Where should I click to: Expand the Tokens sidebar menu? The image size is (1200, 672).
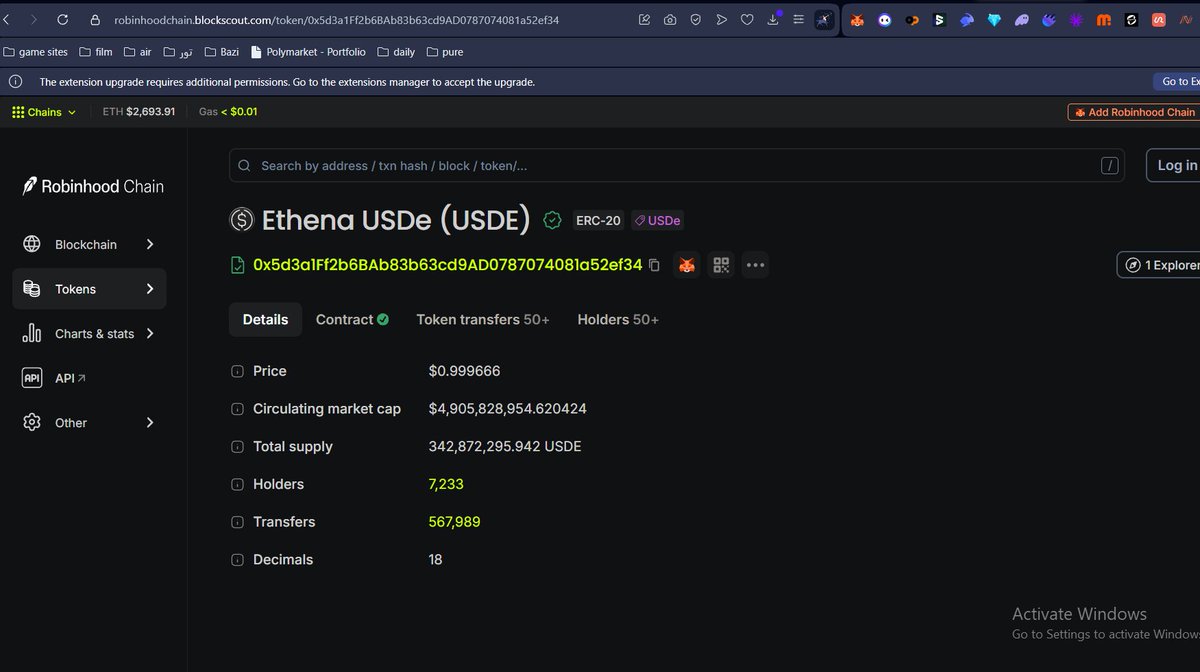(x=89, y=289)
